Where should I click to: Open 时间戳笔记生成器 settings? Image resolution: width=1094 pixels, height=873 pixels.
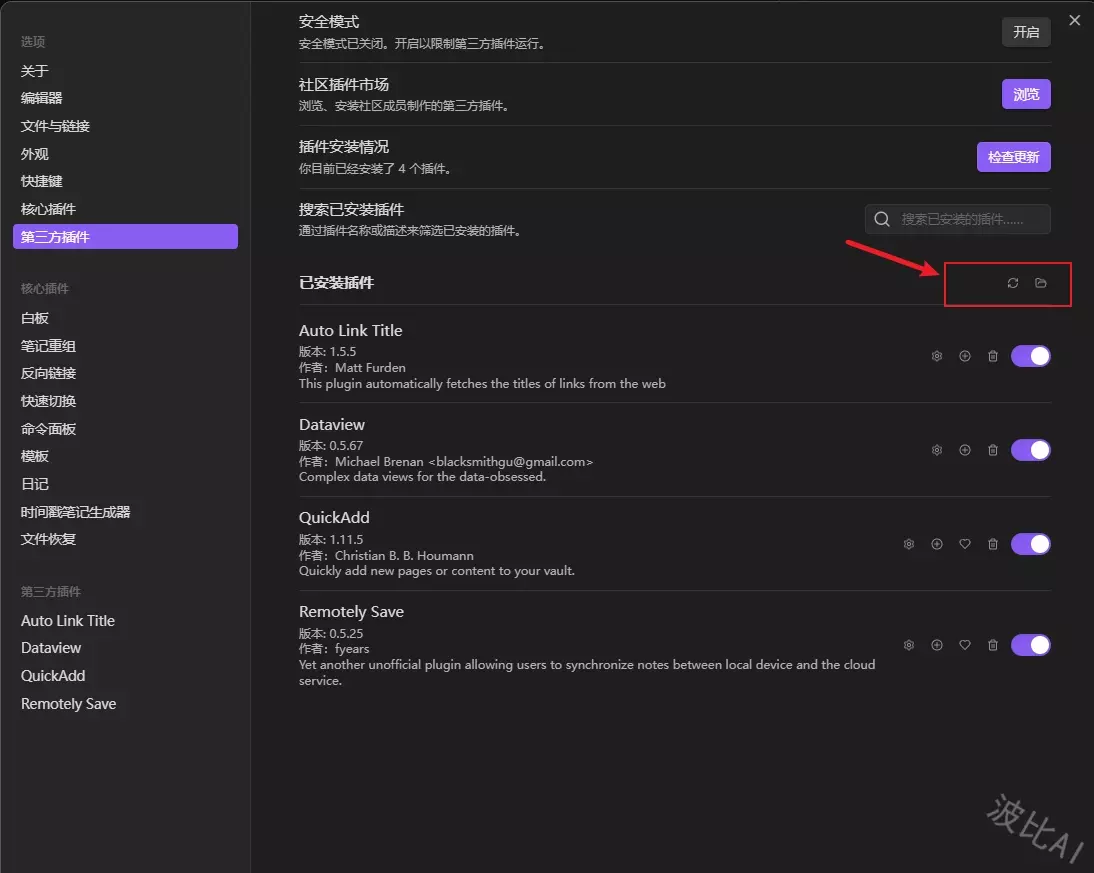click(x=126, y=512)
